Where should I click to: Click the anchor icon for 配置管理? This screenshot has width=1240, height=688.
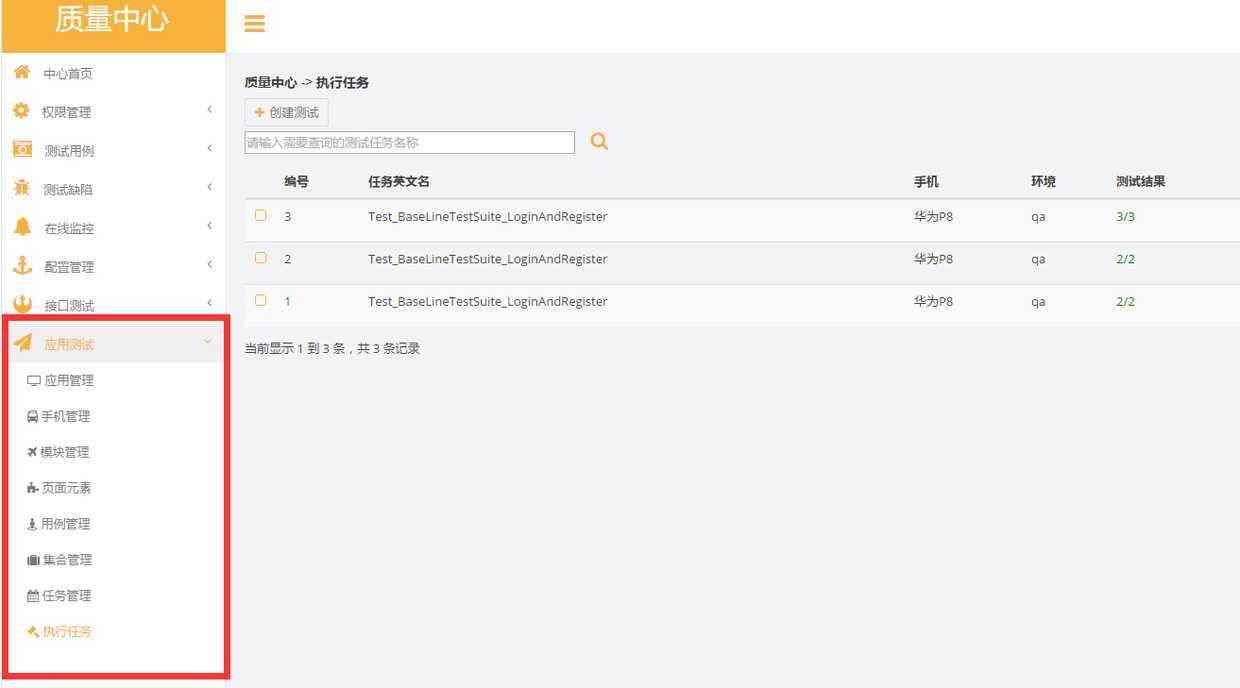point(22,266)
